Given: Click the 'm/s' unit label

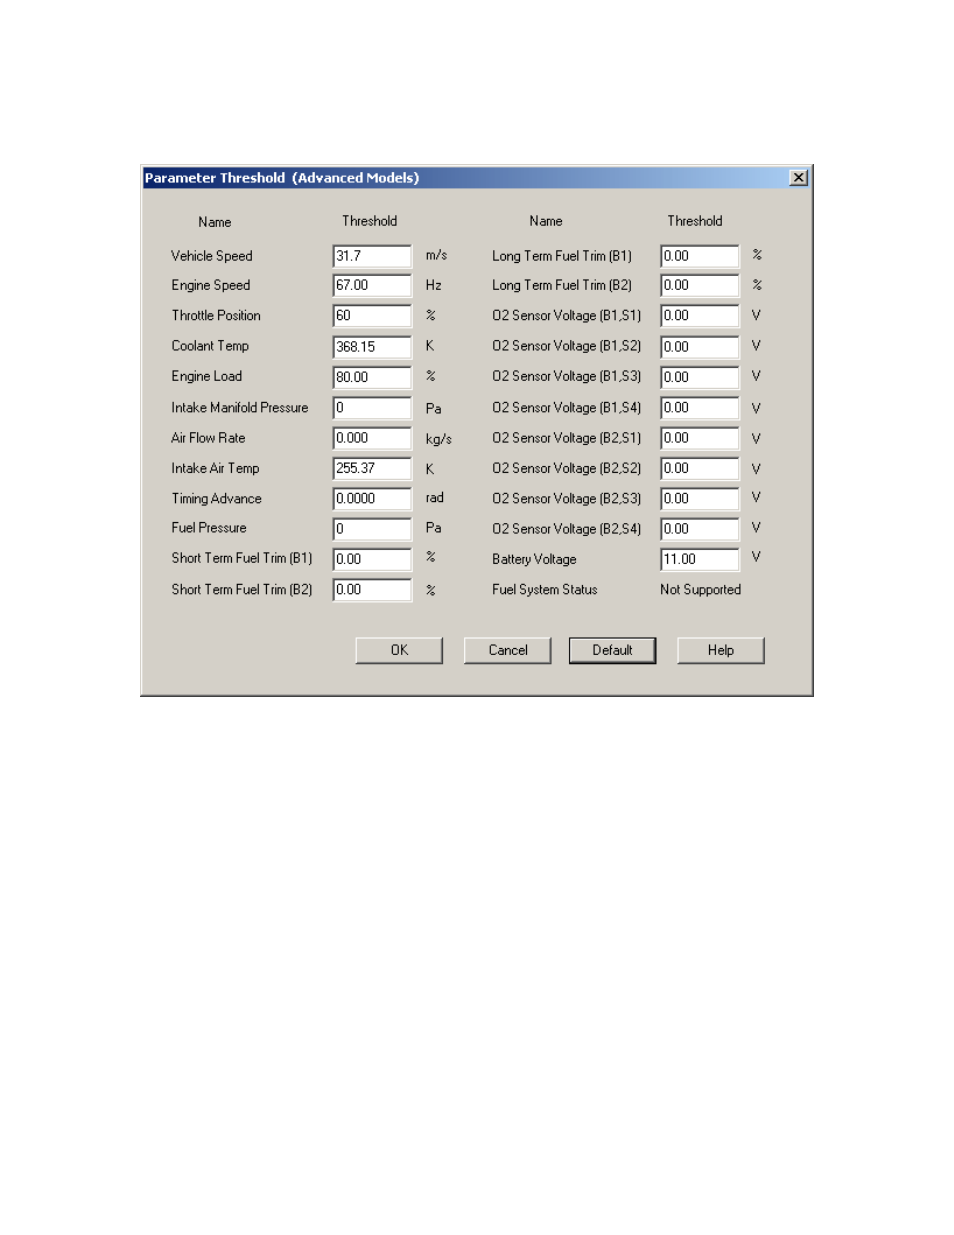Looking at the screenshot, I should [x=436, y=255].
